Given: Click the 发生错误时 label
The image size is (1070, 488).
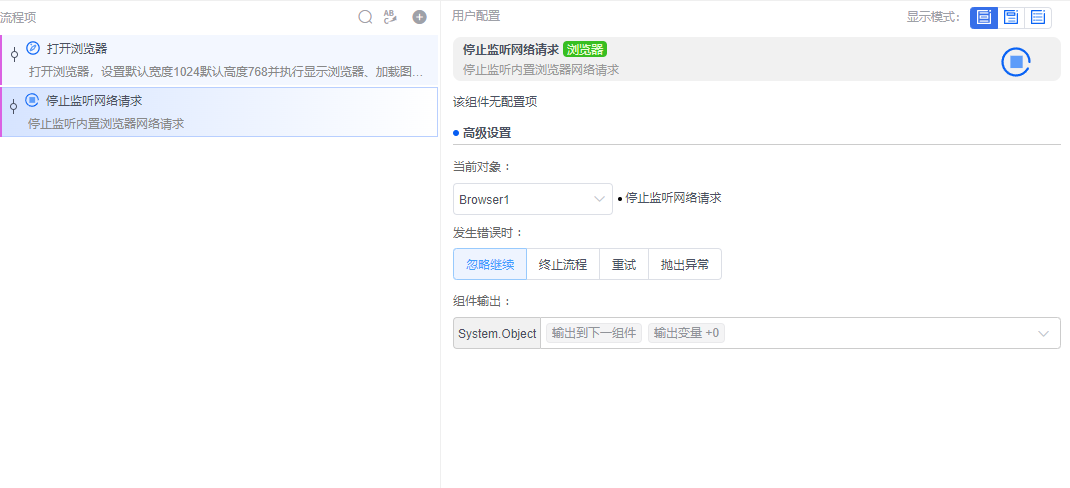Looking at the screenshot, I should pyautogui.click(x=489, y=233).
